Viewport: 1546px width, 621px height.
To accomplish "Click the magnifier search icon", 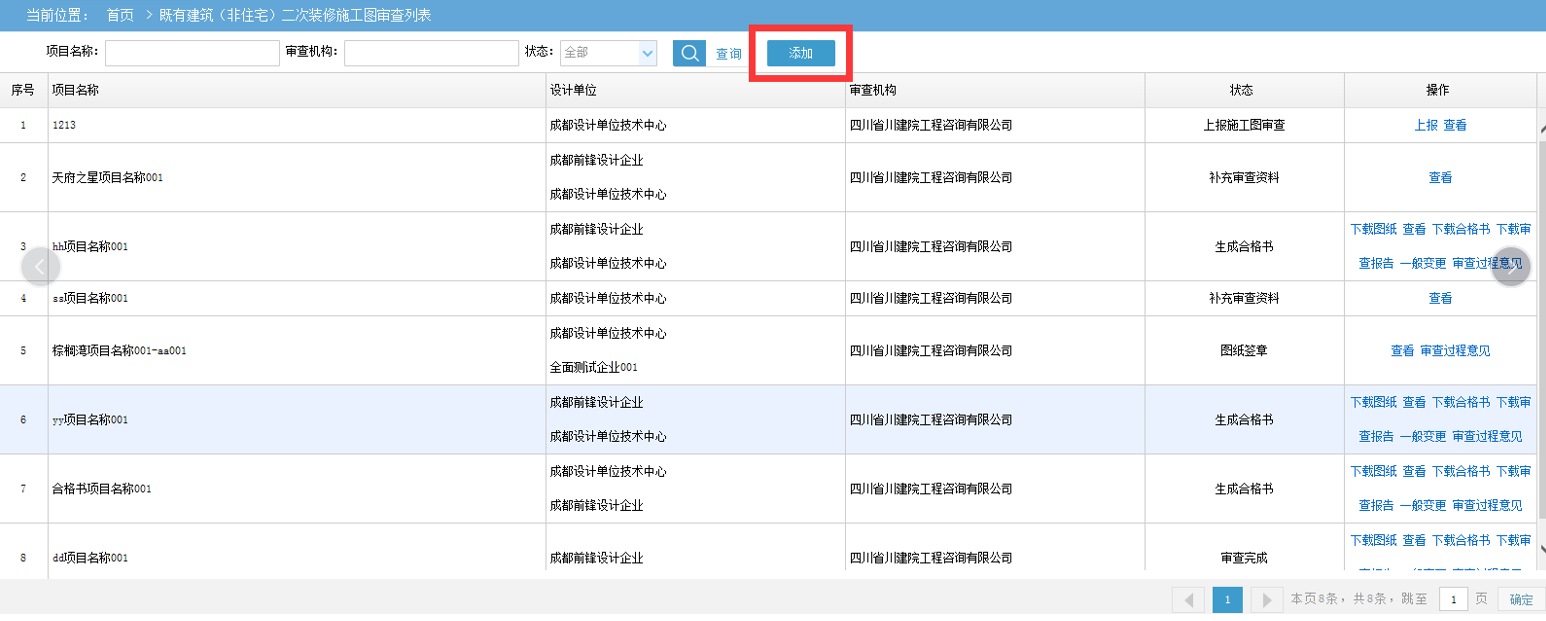I will [689, 54].
